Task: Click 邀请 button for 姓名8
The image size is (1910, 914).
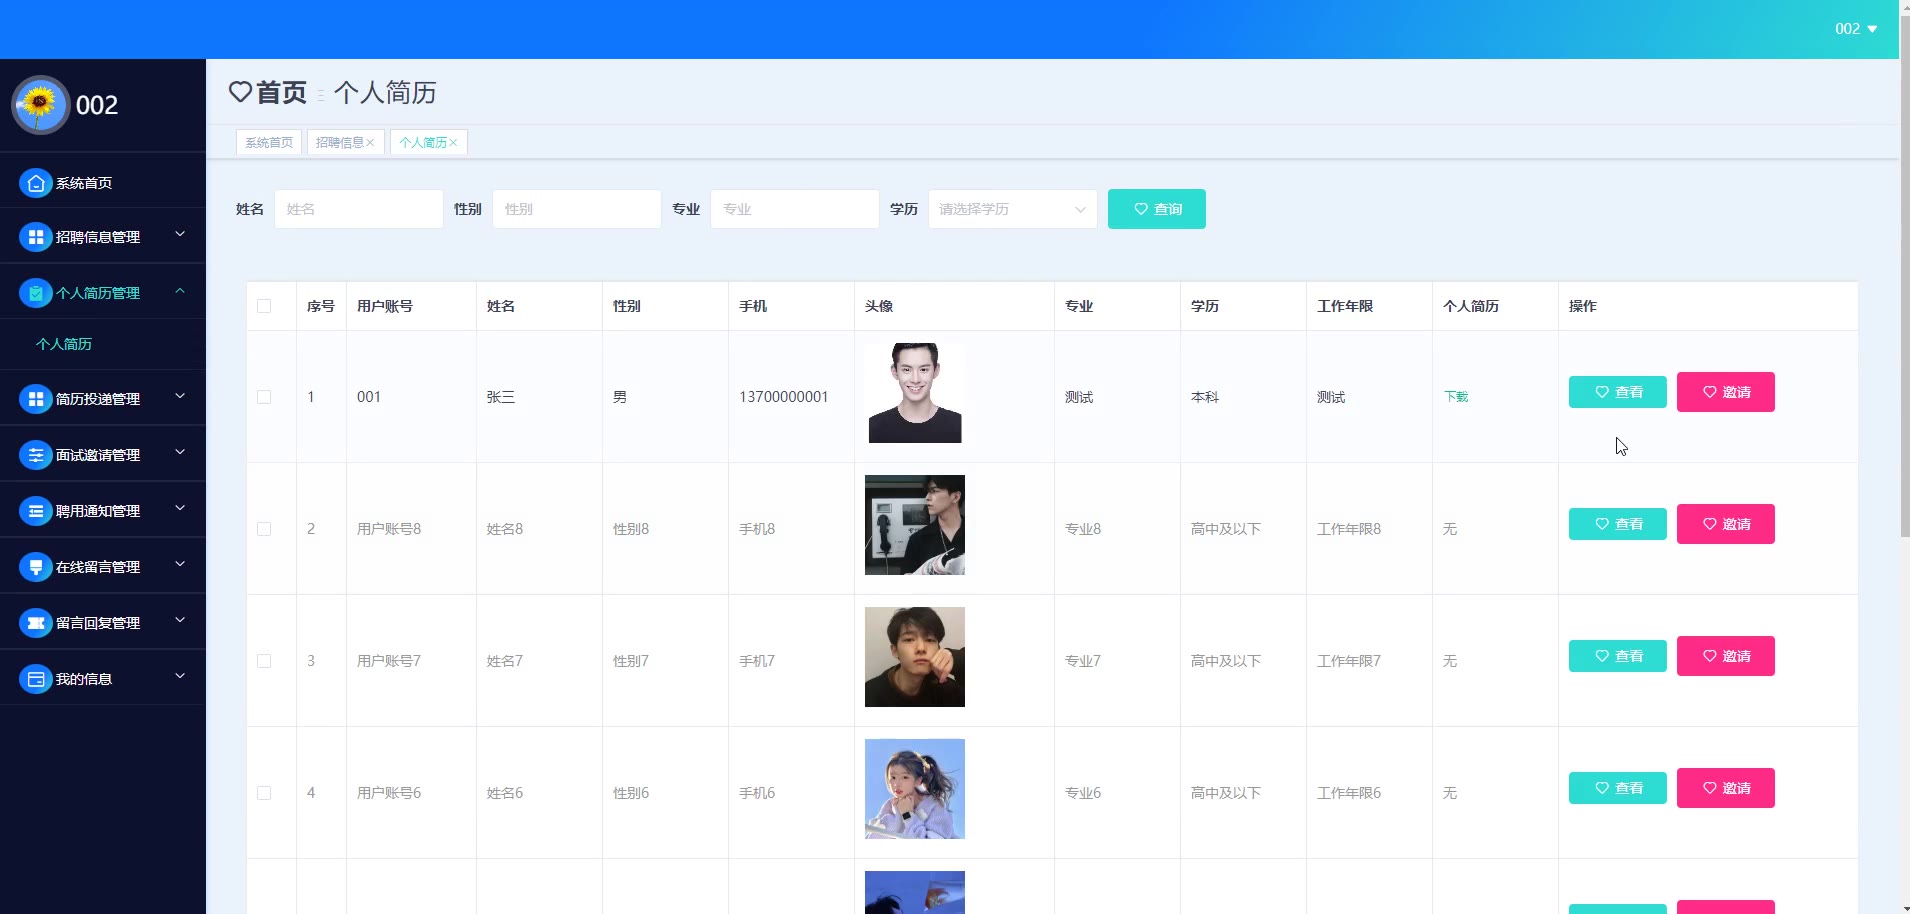Action: click(x=1726, y=524)
